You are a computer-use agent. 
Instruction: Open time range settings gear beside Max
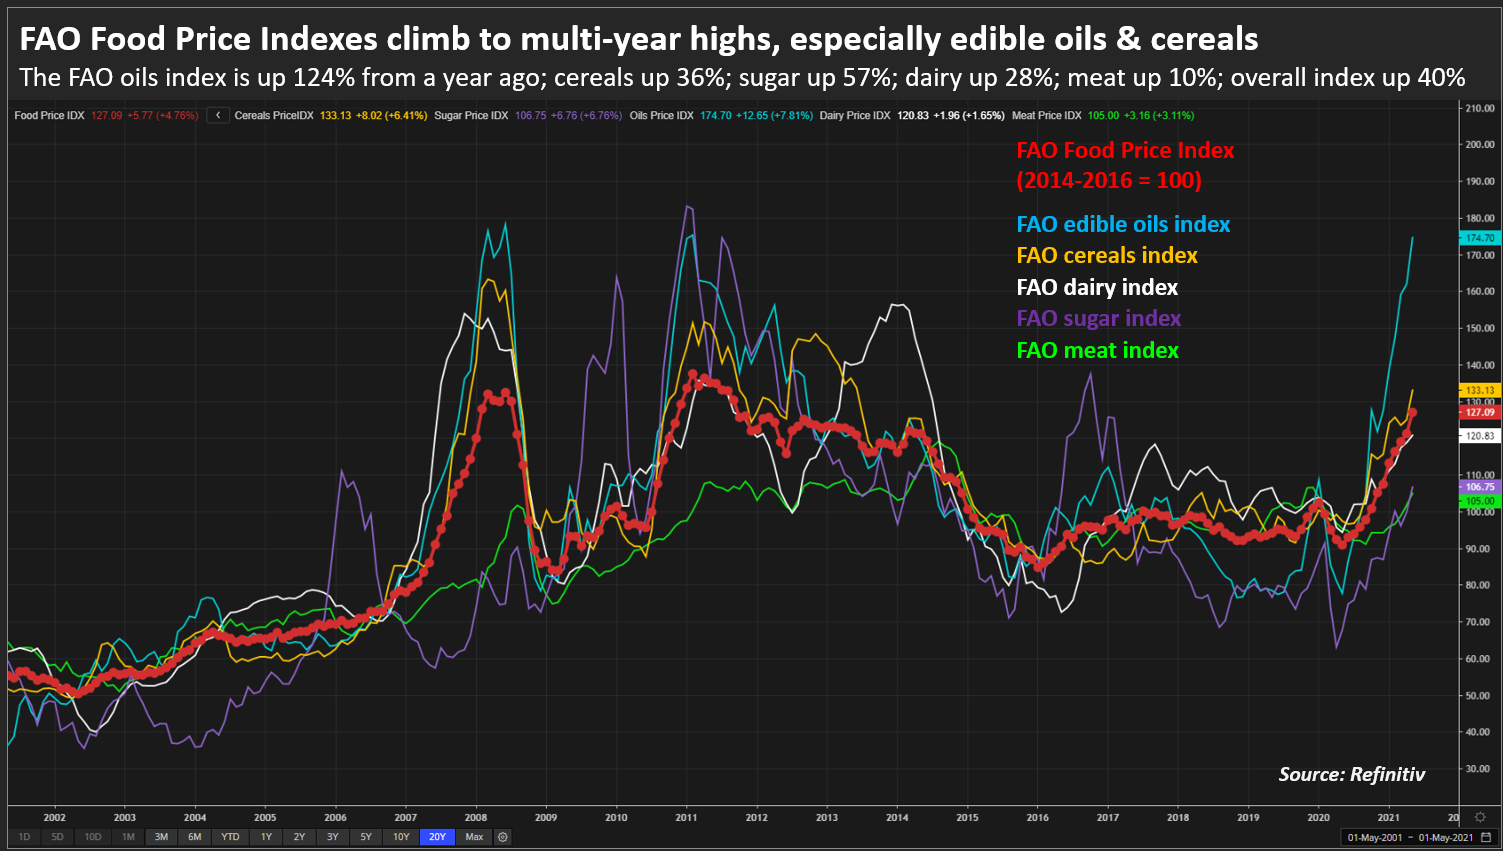pyautogui.click(x=503, y=837)
